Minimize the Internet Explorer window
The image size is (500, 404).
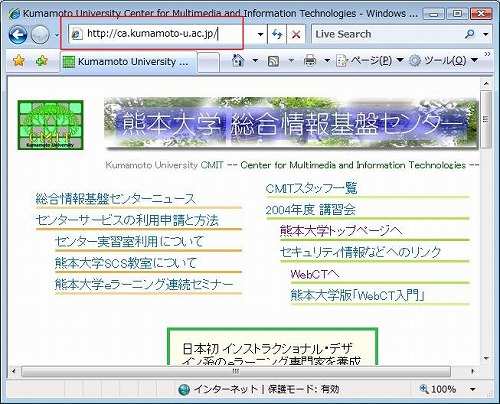434,14
